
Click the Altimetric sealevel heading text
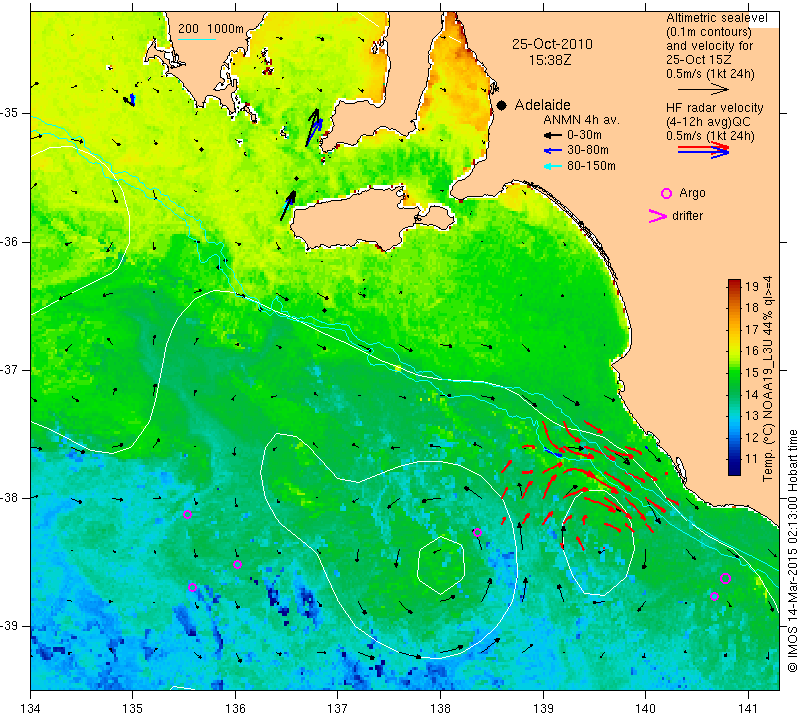(x=716, y=18)
